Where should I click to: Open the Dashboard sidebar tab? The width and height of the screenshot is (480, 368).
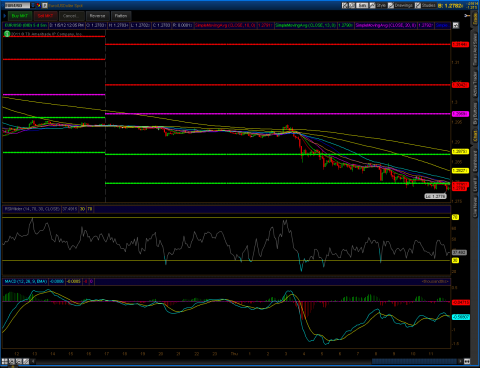point(475,161)
